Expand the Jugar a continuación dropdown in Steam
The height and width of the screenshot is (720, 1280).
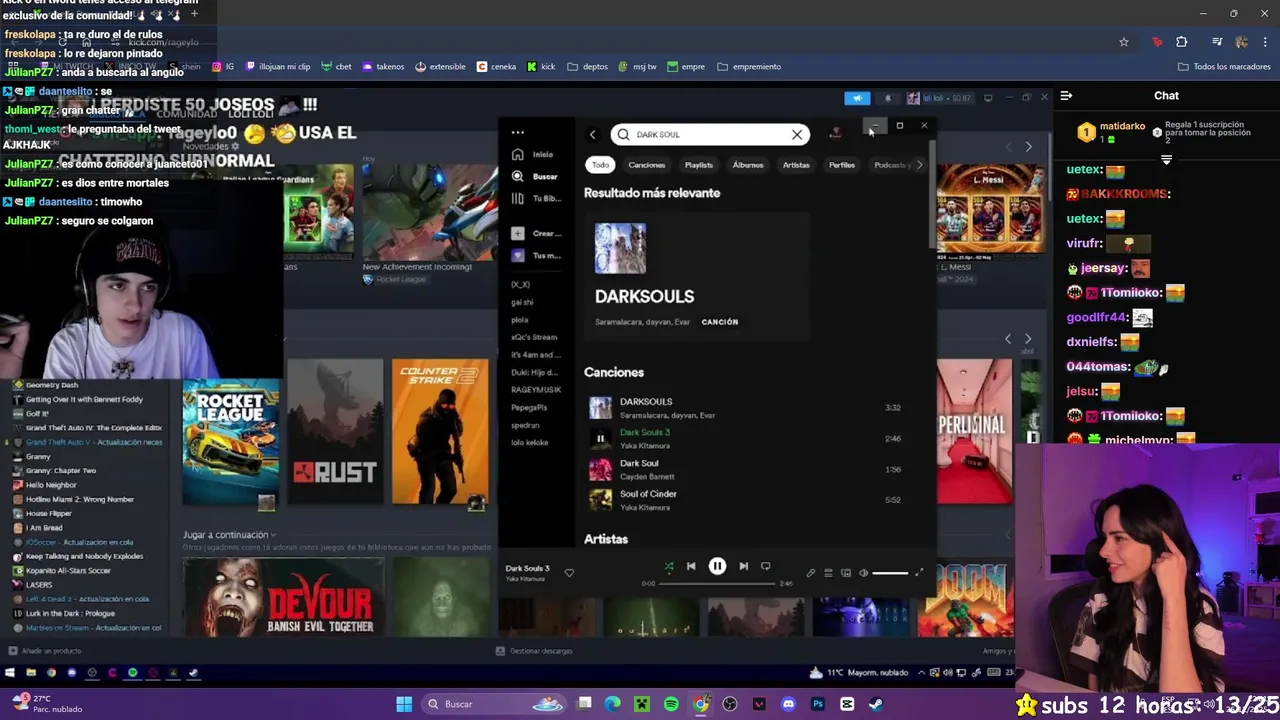229,535
